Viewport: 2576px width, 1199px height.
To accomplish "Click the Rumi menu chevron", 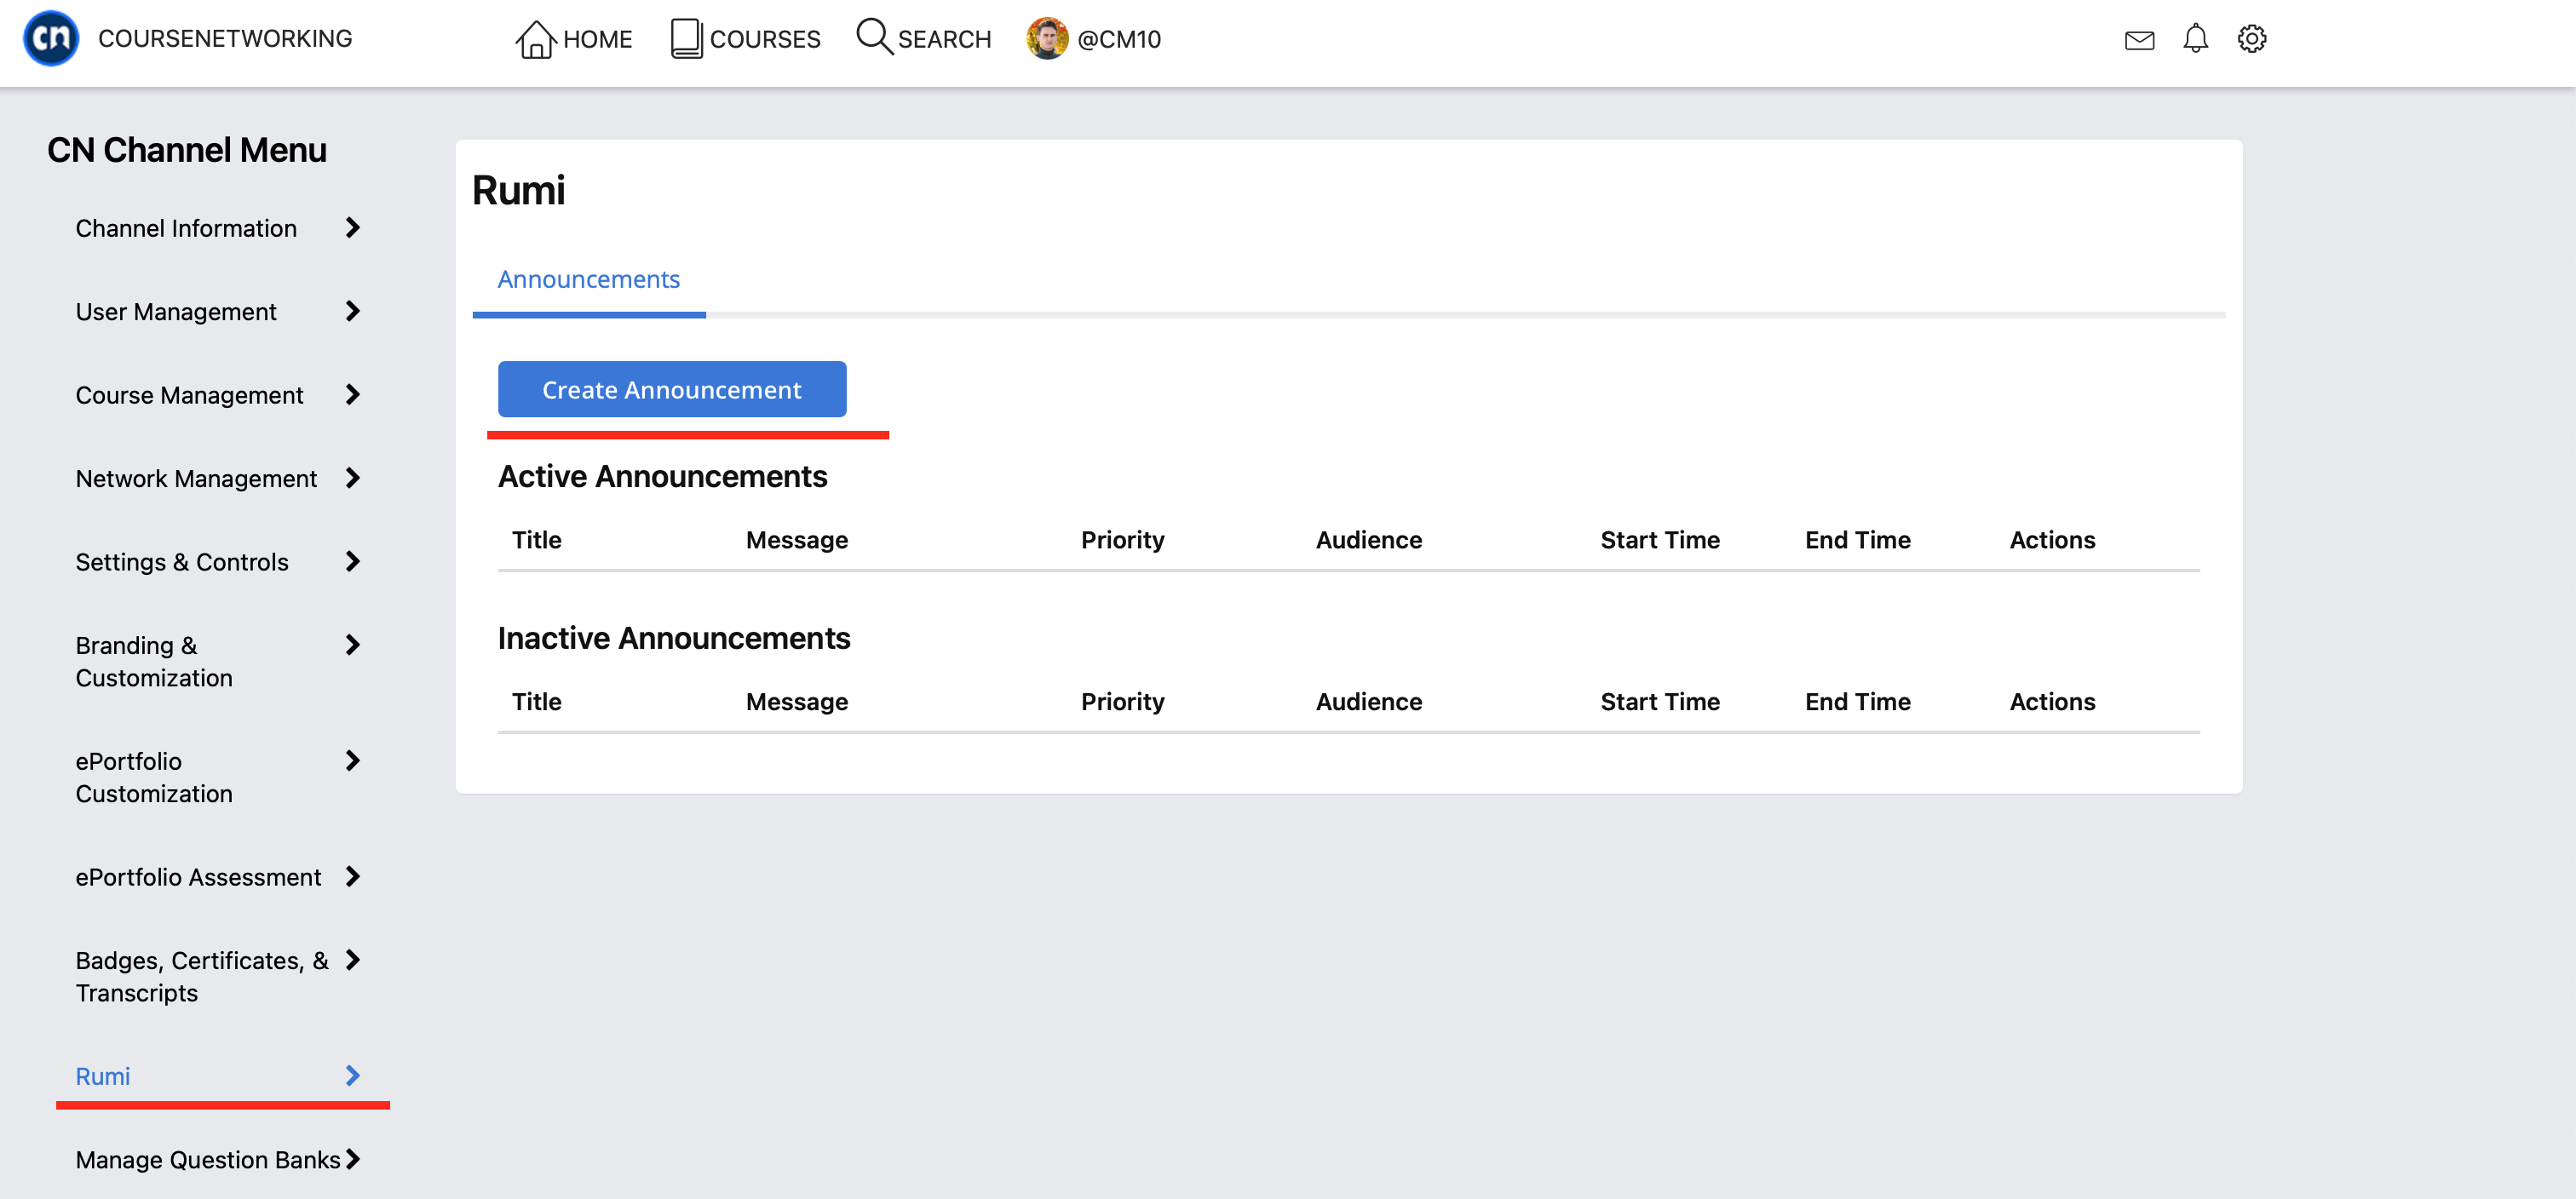I will [x=352, y=1075].
